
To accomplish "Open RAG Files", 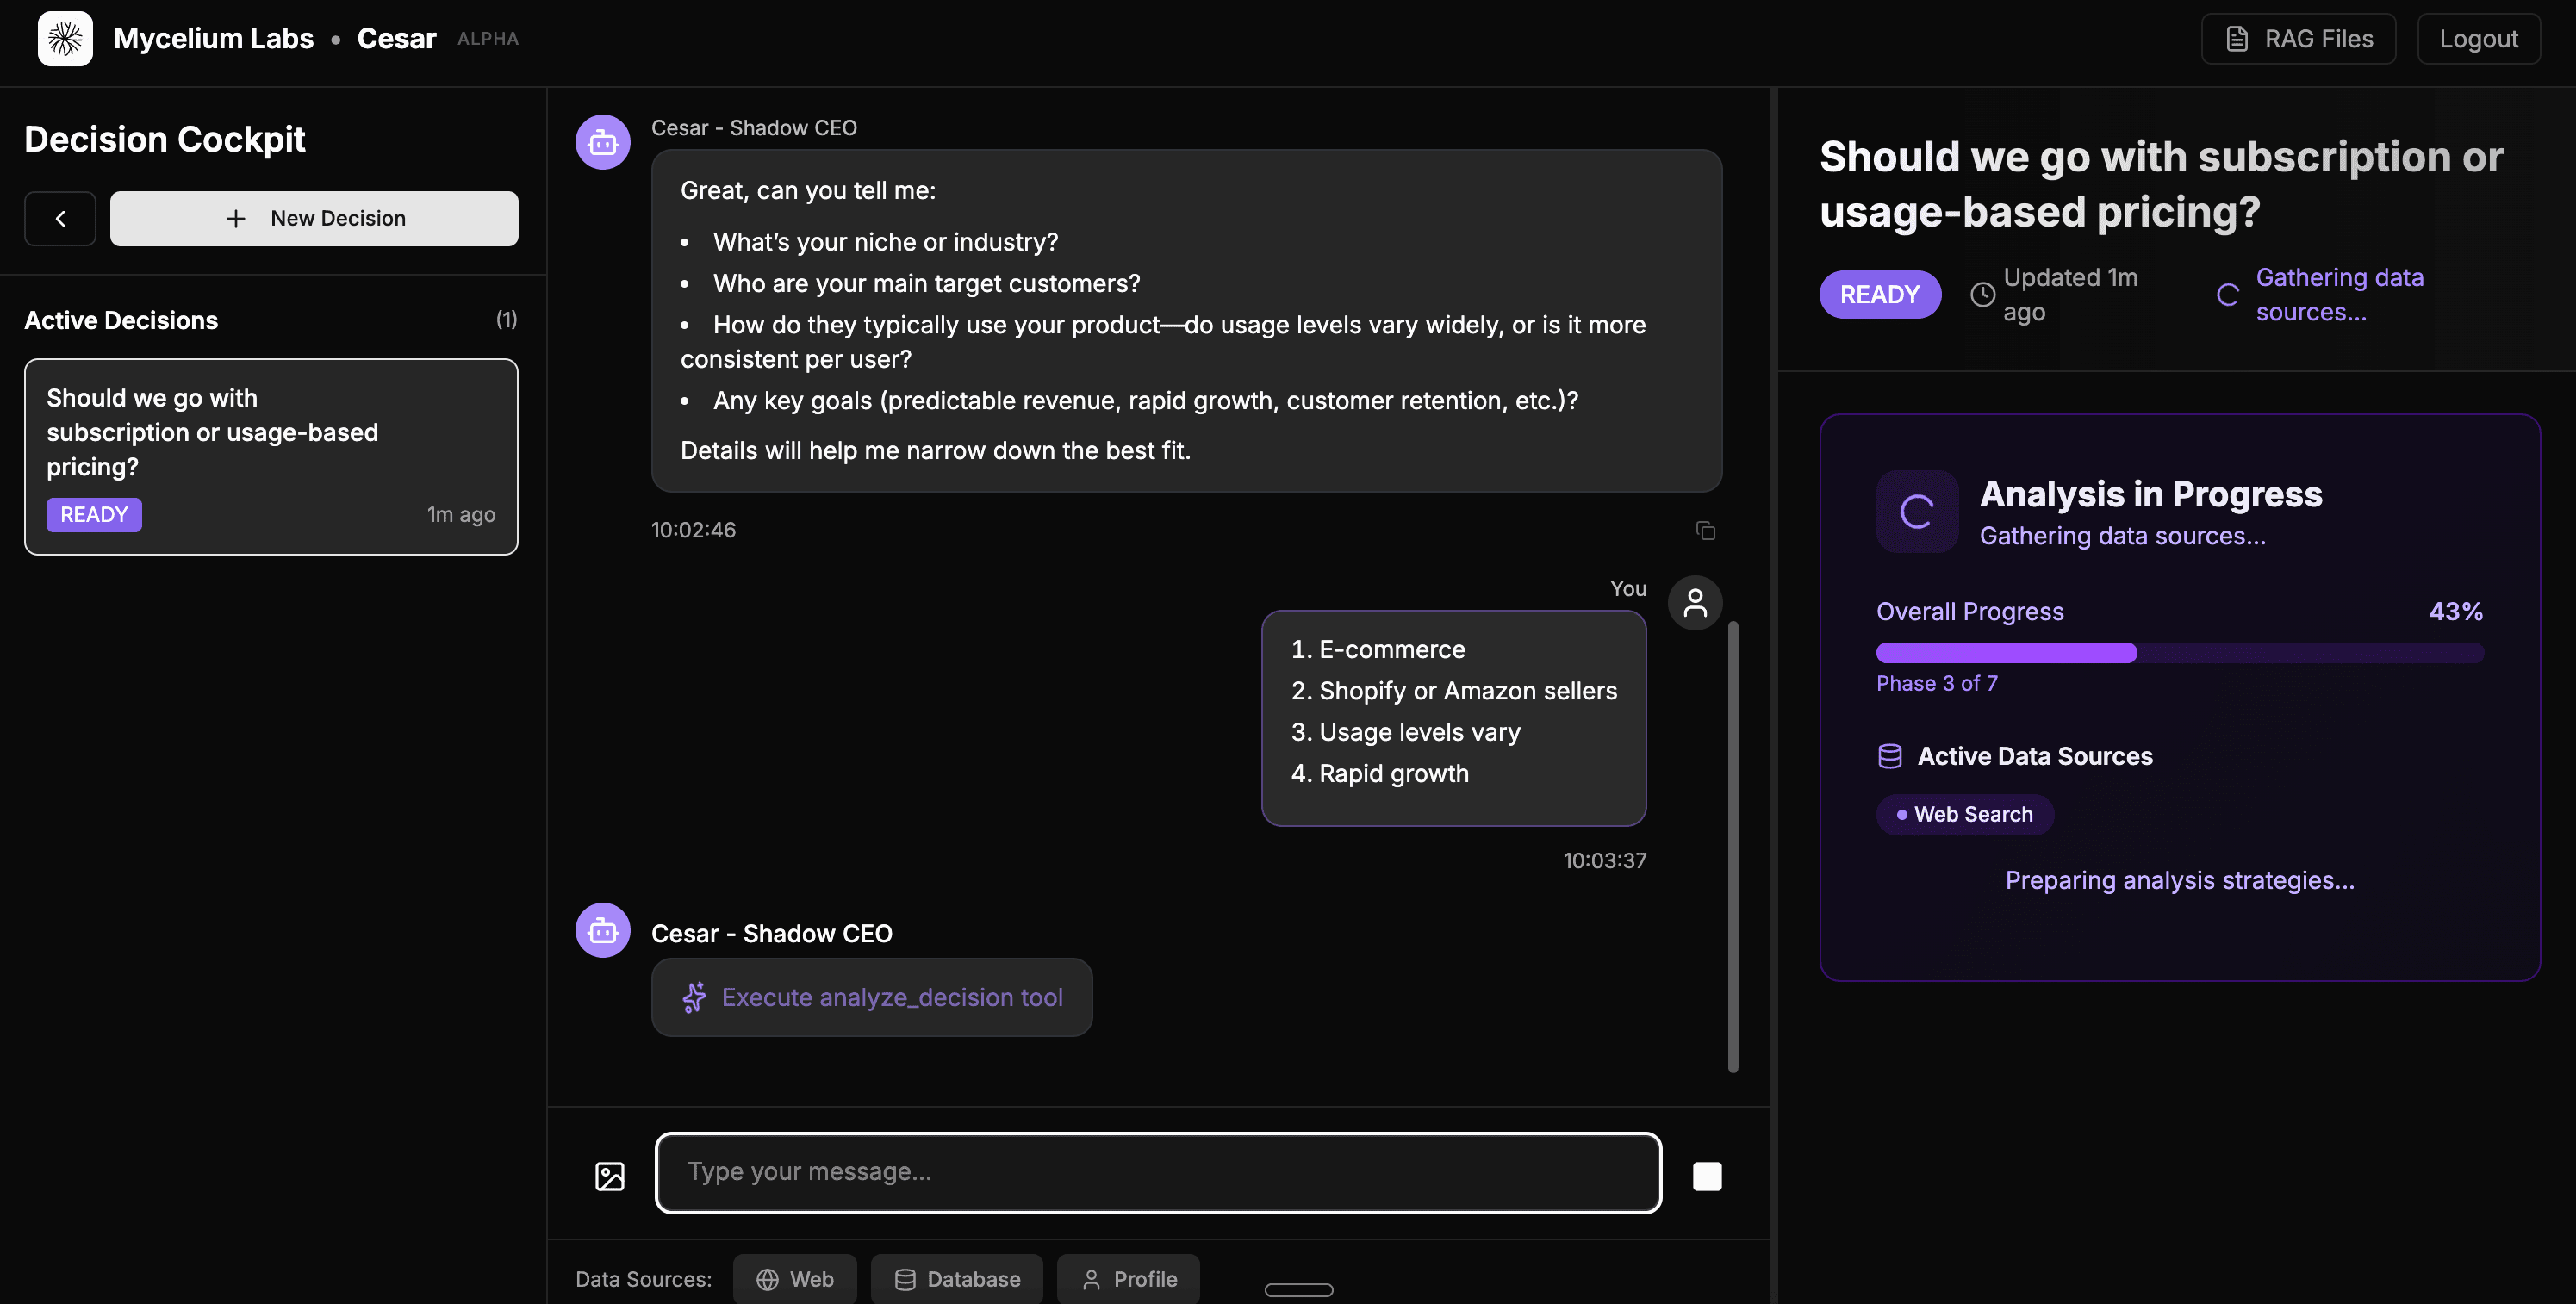I will [x=2298, y=39].
